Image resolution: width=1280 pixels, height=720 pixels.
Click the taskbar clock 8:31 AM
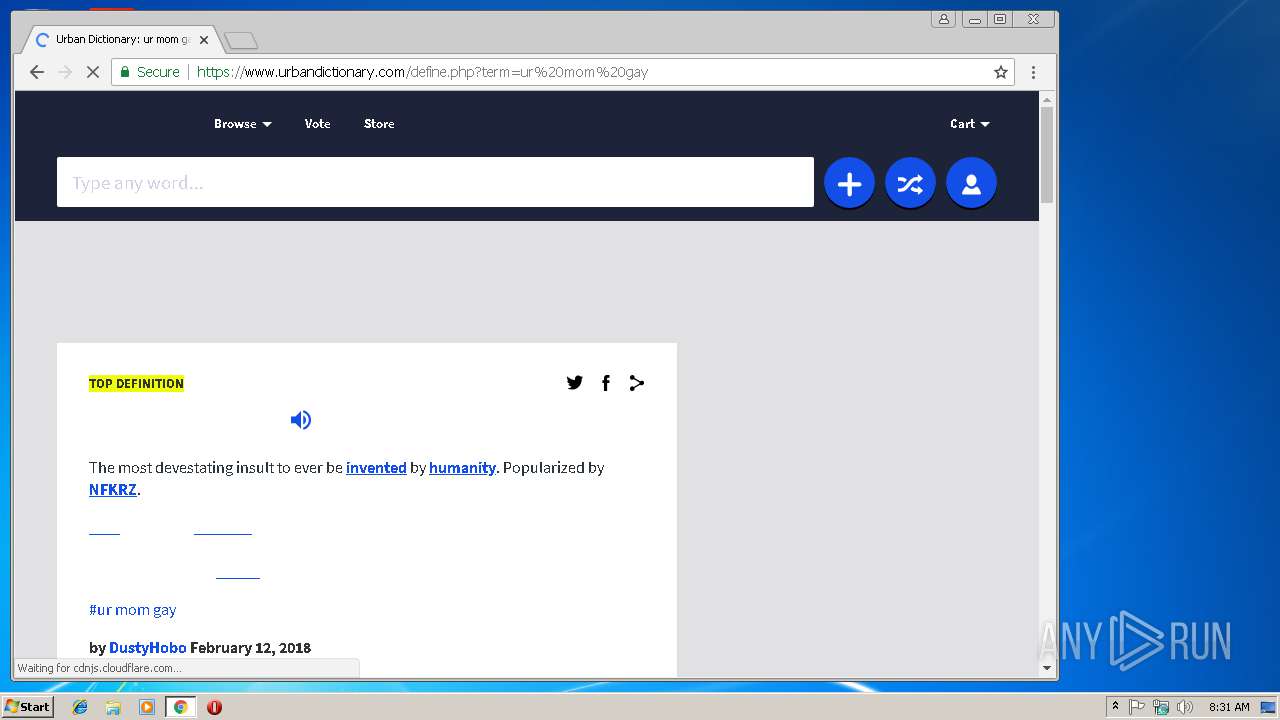(1229, 707)
